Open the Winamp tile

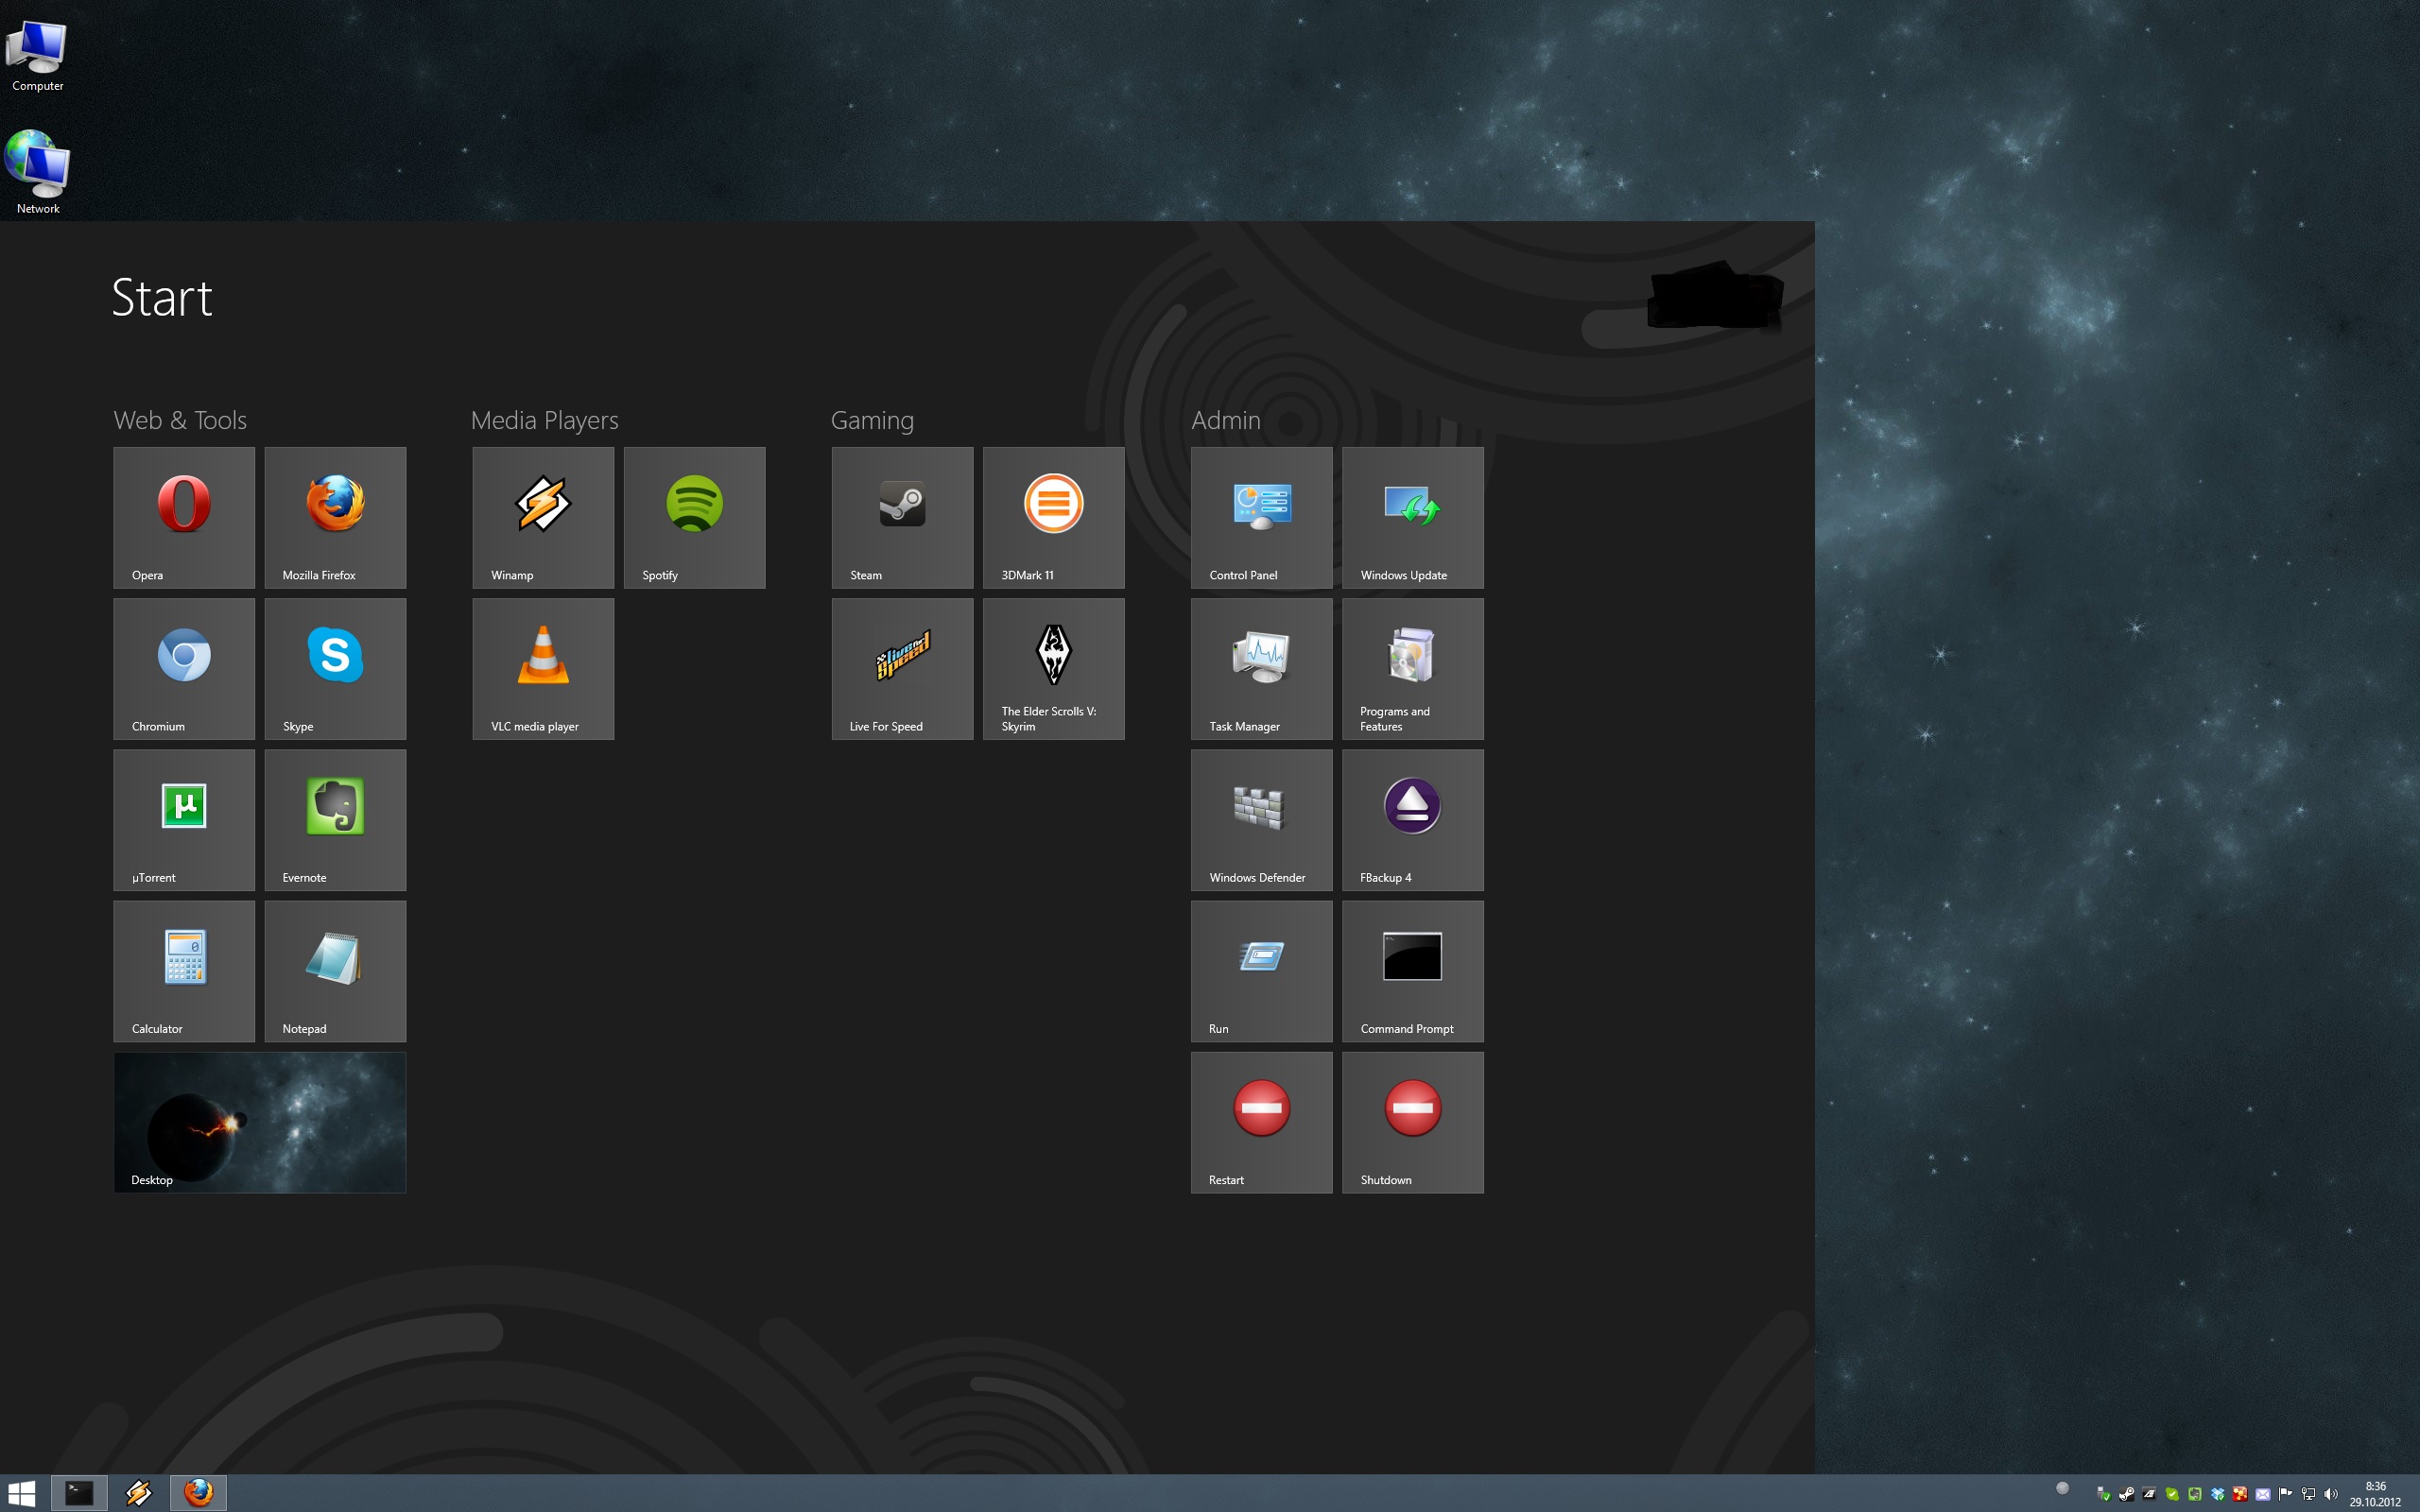click(543, 517)
